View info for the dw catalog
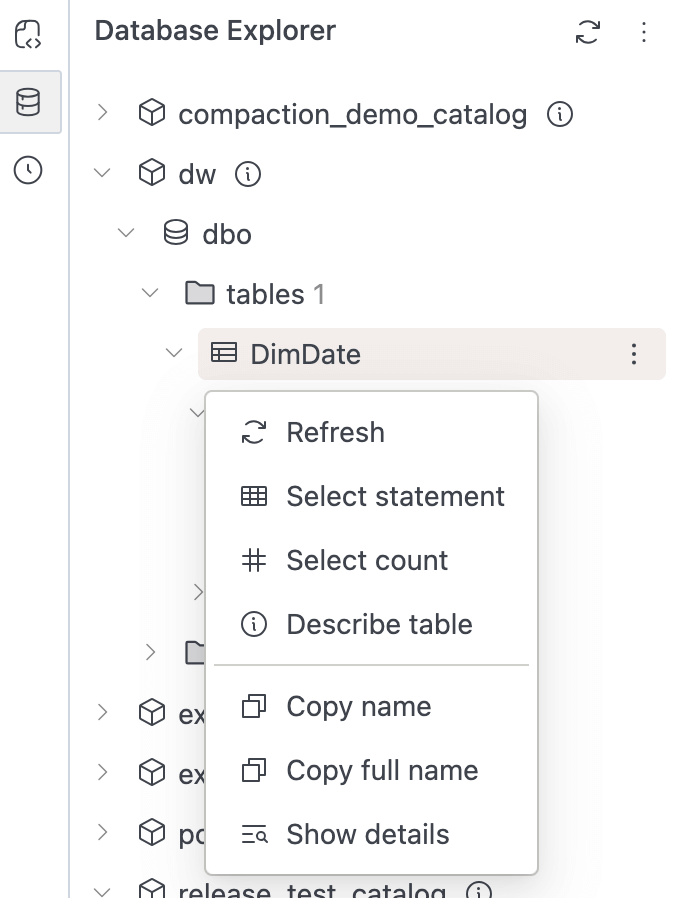The width and height of the screenshot is (686, 898). click(247, 174)
